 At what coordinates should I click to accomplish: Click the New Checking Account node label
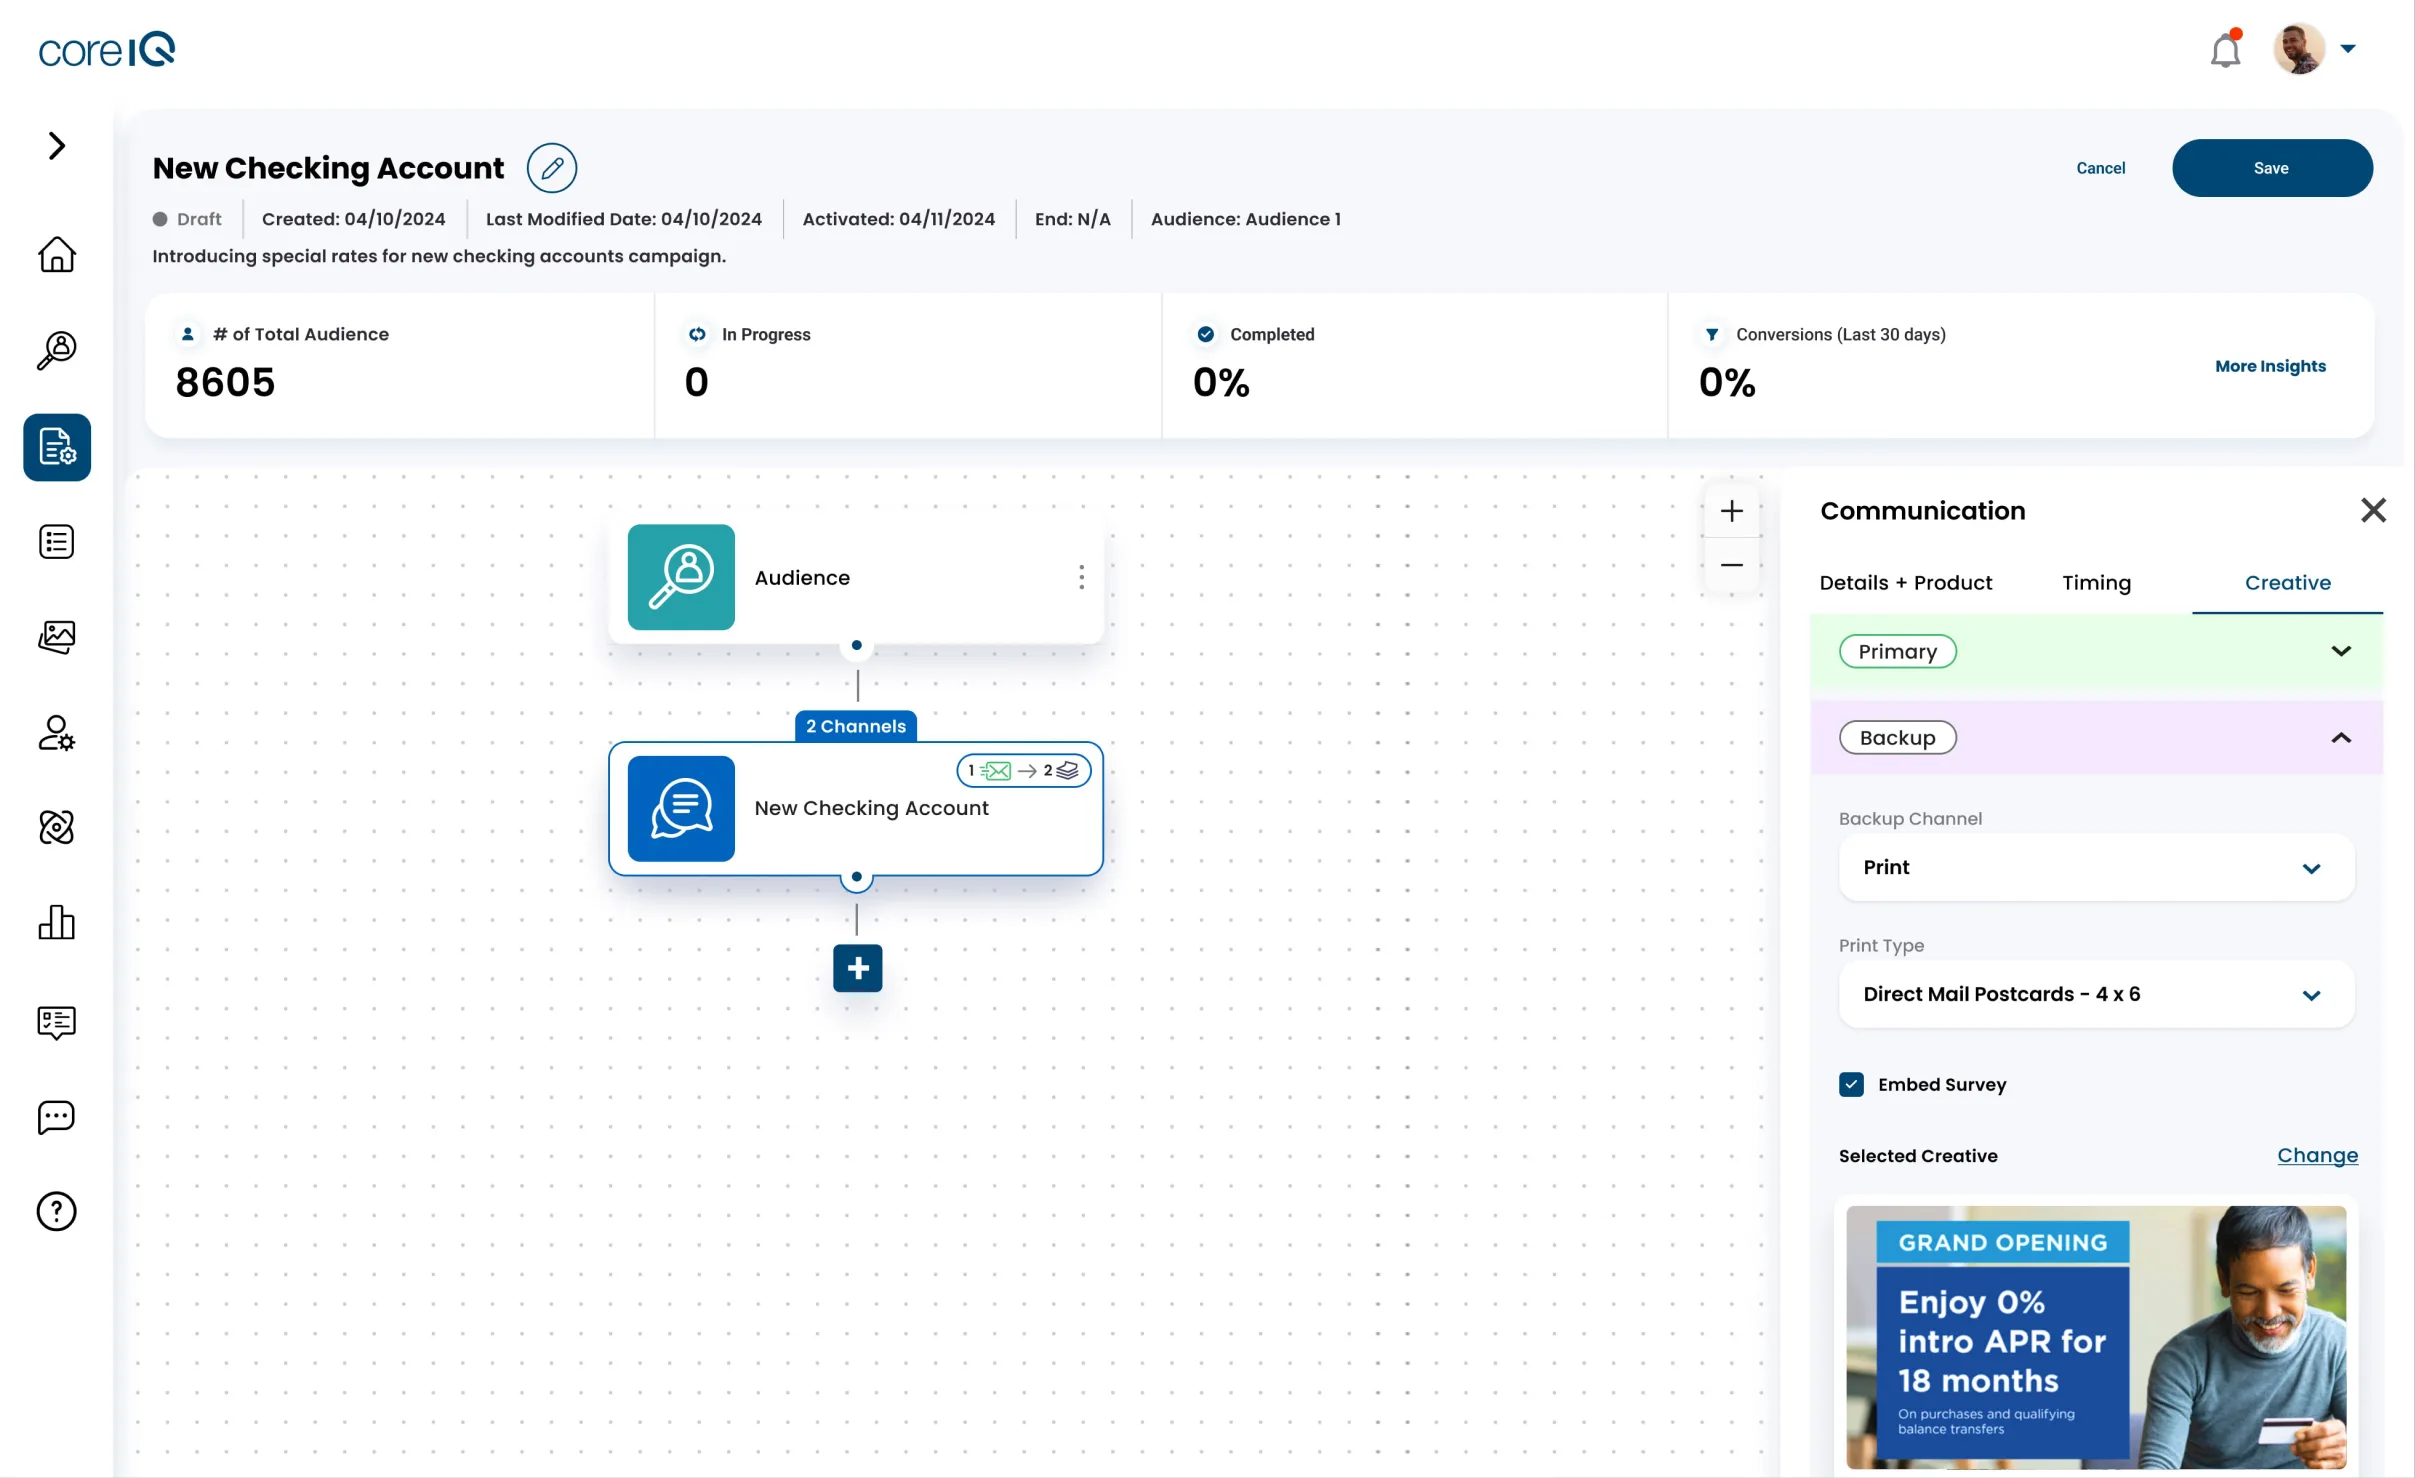coord(871,808)
